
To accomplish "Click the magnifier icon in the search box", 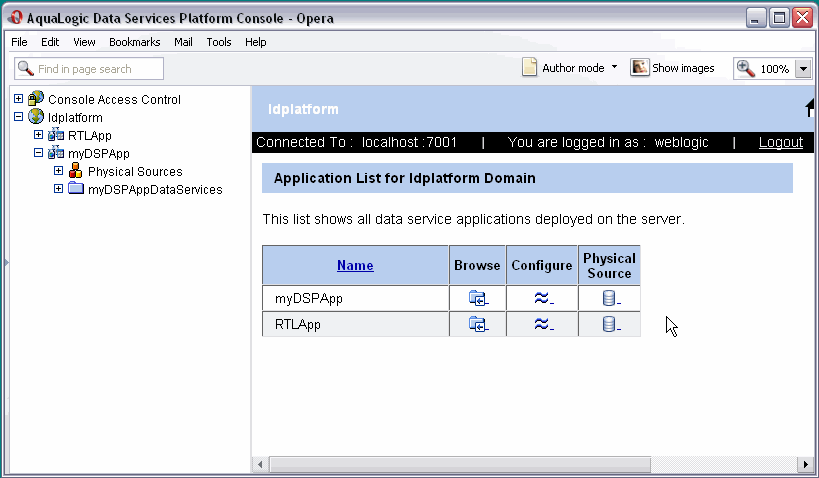I will click(x=26, y=68).
